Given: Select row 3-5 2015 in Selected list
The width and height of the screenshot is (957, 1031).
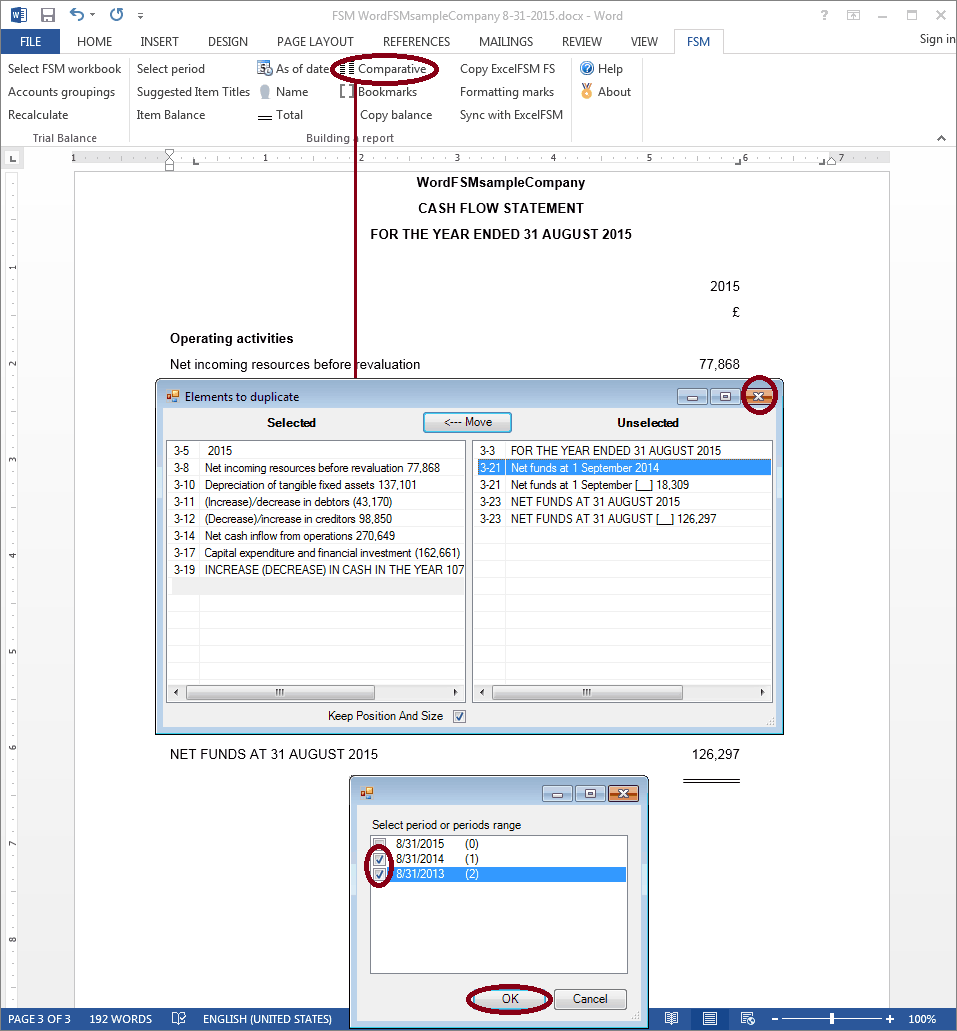Looking at the screenshot, I should pyautogui.click(x=316, y=450).
